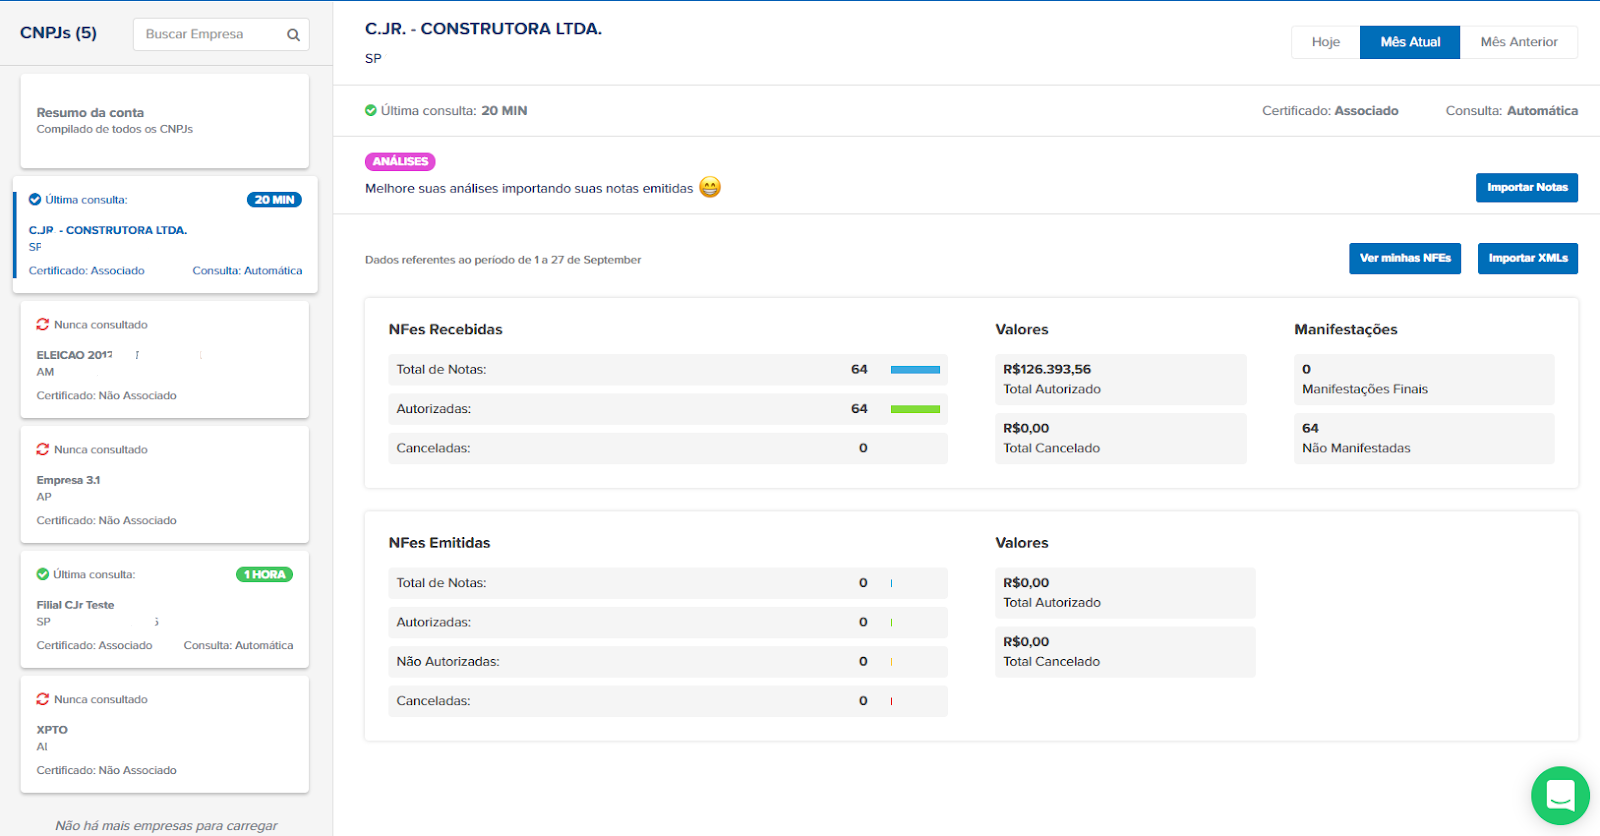Select the Mês Atual tab
The width and height of the screenshot is (1600, 836).
1410,42
